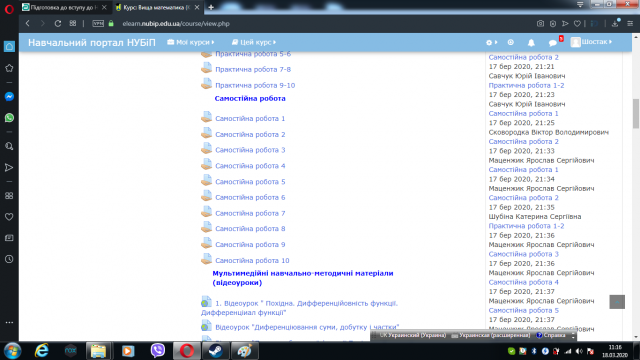Open Навчальний портал НУБіП home link
The width and height of the screenshot is (640, 360).
[91, 42]
